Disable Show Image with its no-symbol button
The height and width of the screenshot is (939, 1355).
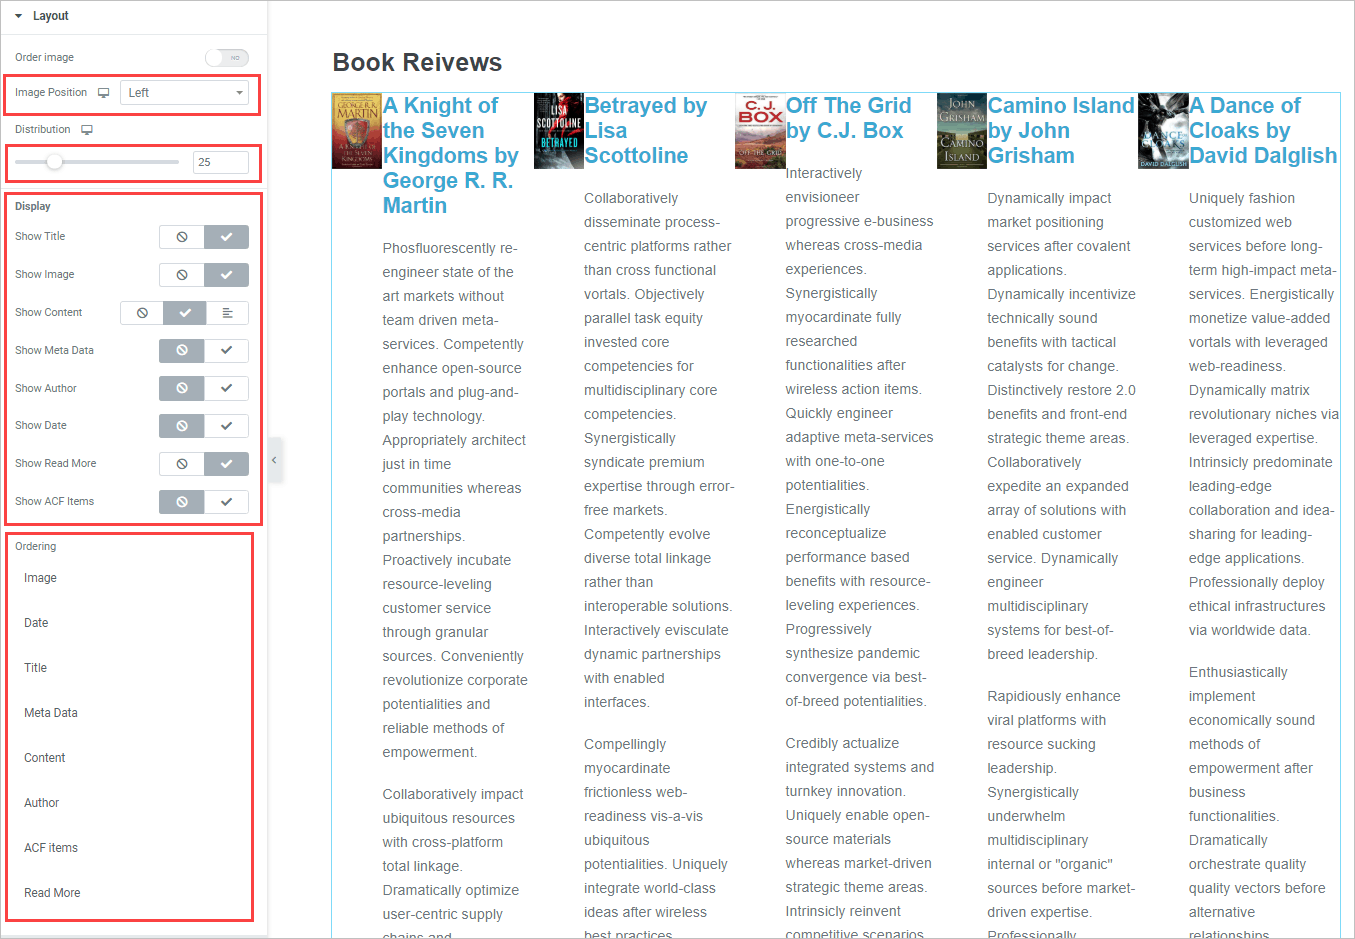[182, 275]
